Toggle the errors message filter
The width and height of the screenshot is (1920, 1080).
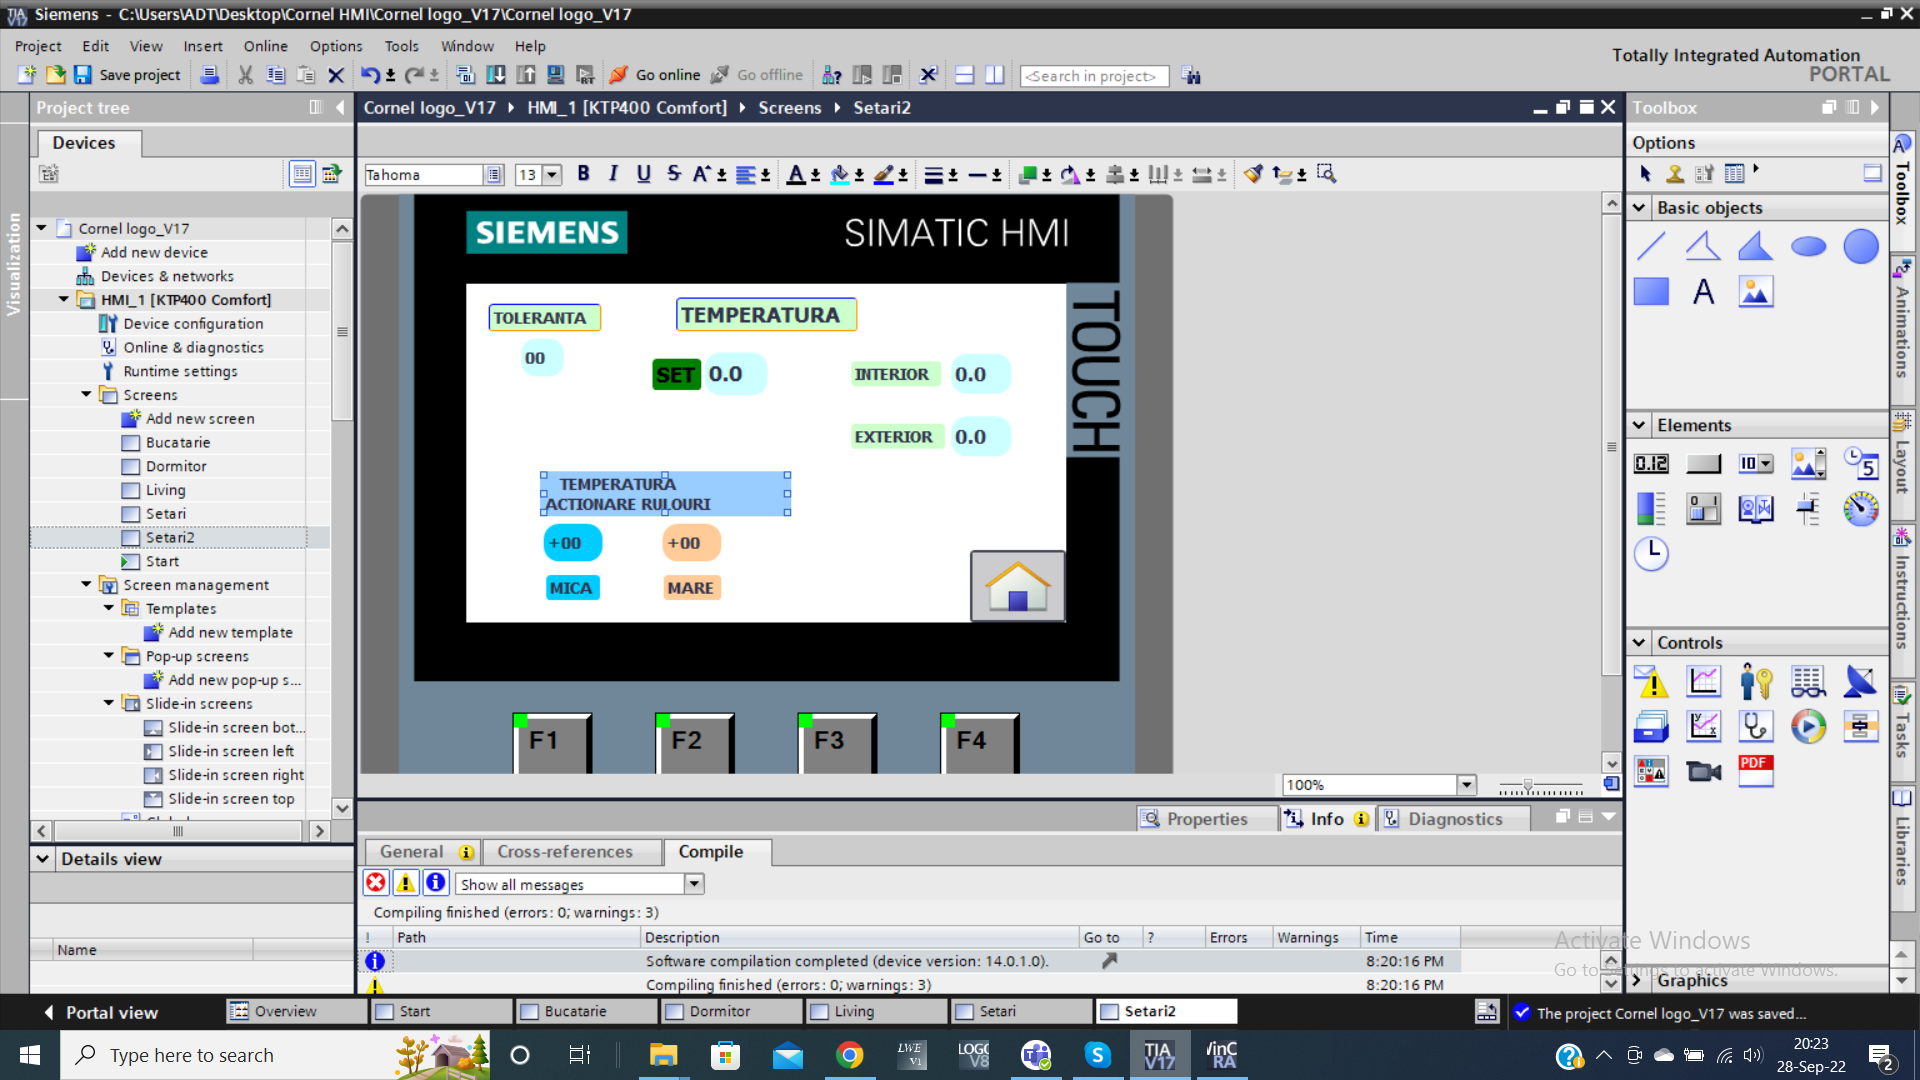click(x=376, y=883)
